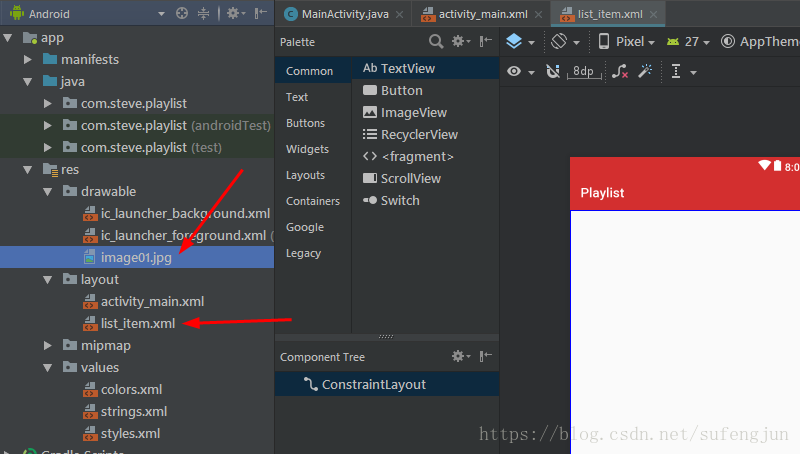Click the infer constraints magic wand
Viewport: 800px width, 454px height.
coord(645,71)
